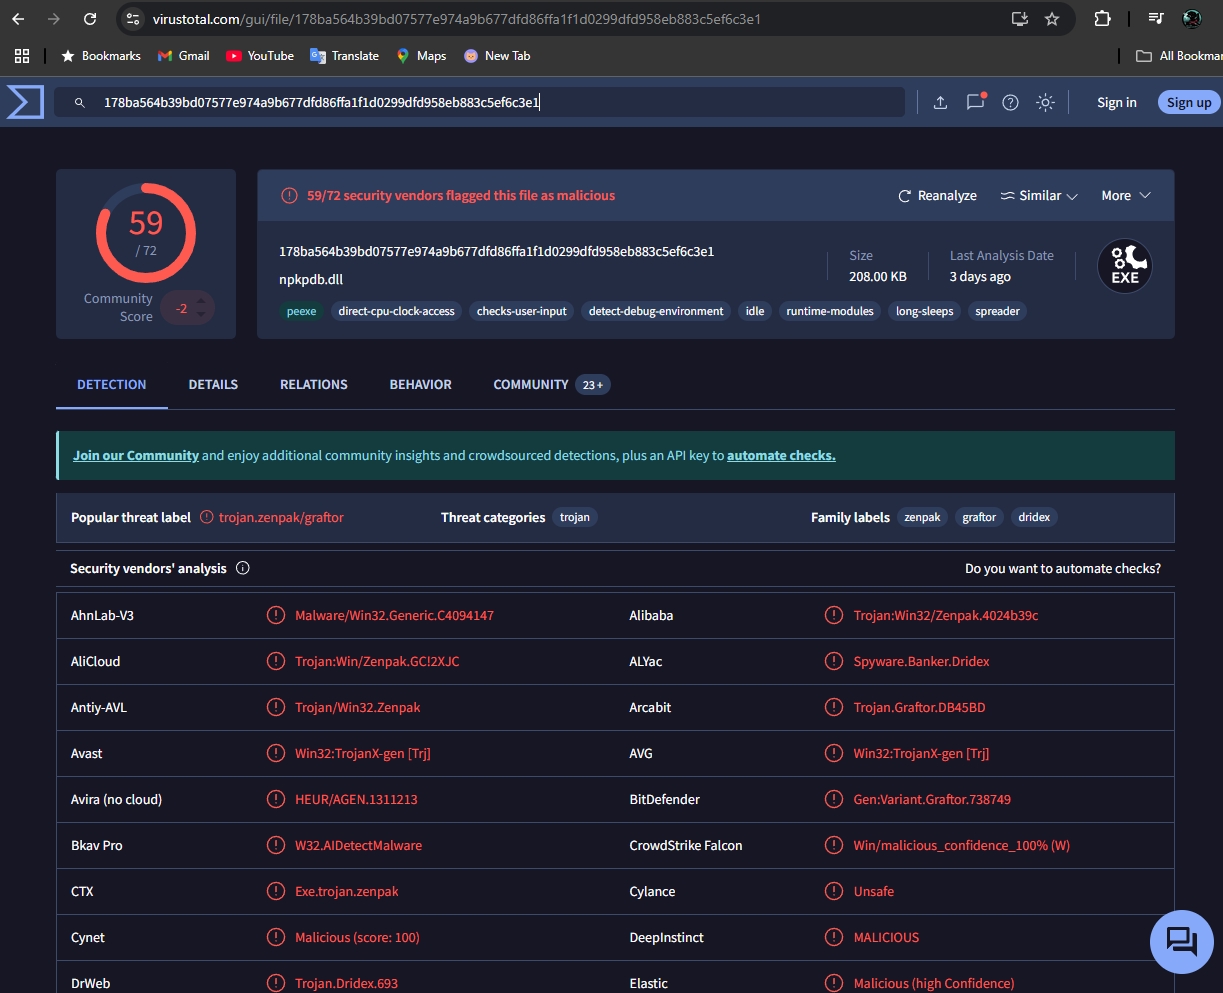This screenshot has width=1223, height=993.
Task: Open the Join our Community link
Action: pyautogui.click(x=135, y=455)
